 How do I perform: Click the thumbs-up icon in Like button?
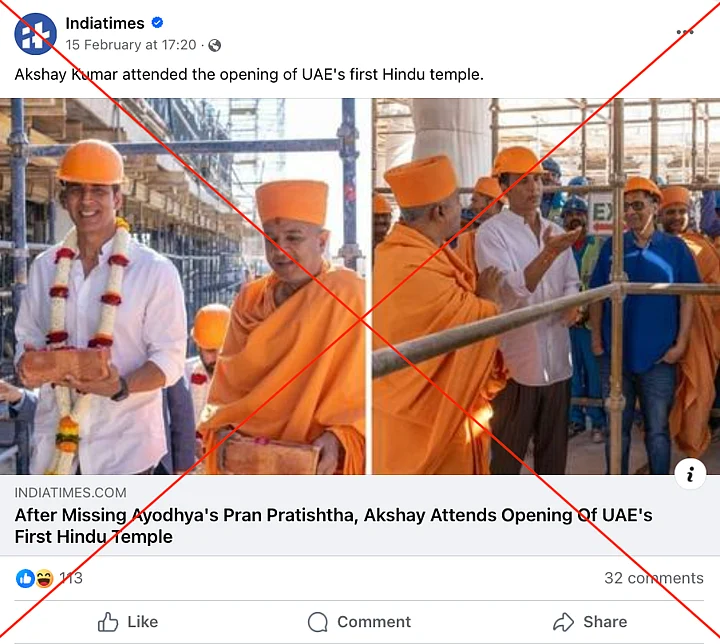[108, 622]
